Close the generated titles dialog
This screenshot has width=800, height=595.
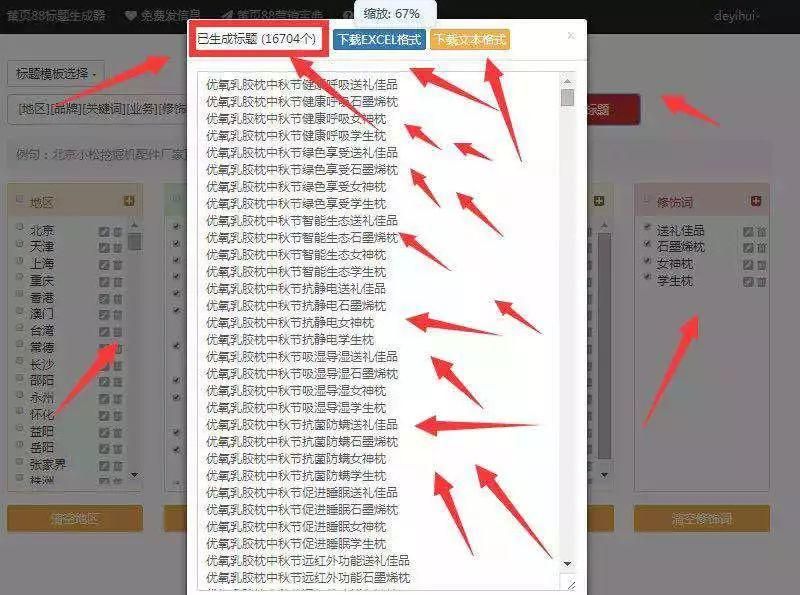pos(571,36)
